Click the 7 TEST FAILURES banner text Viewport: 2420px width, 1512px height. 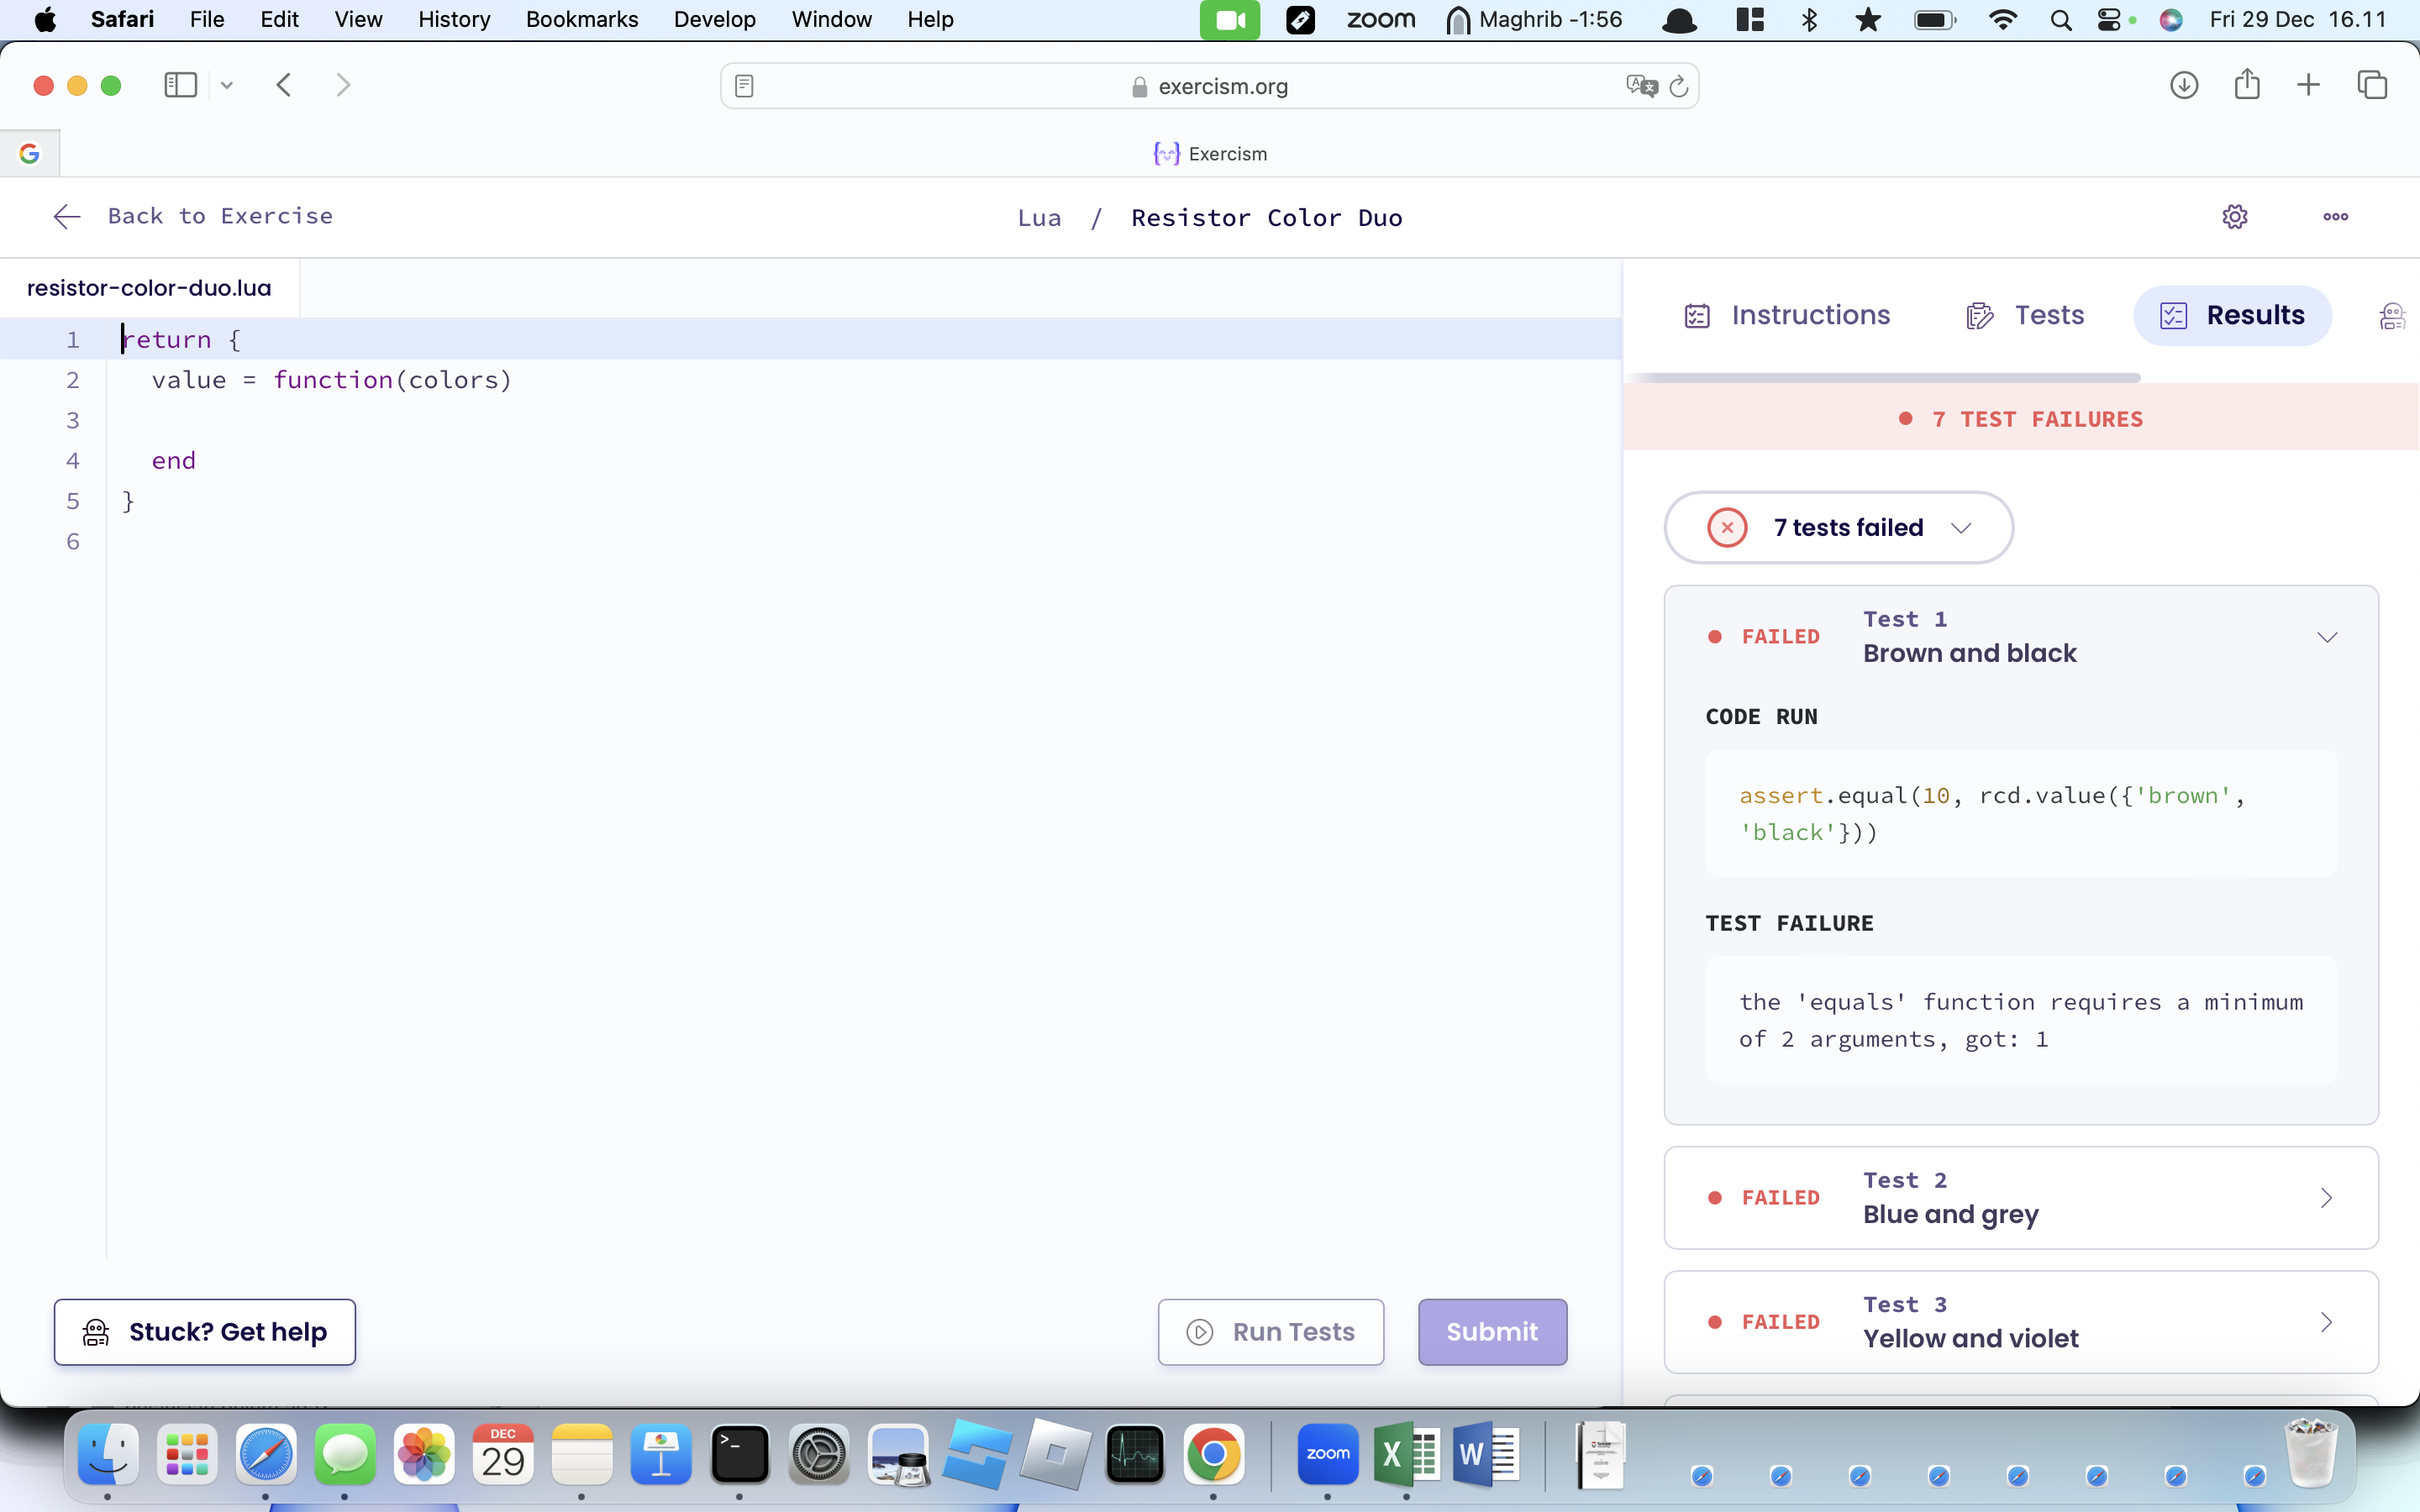click(2037, 419)
